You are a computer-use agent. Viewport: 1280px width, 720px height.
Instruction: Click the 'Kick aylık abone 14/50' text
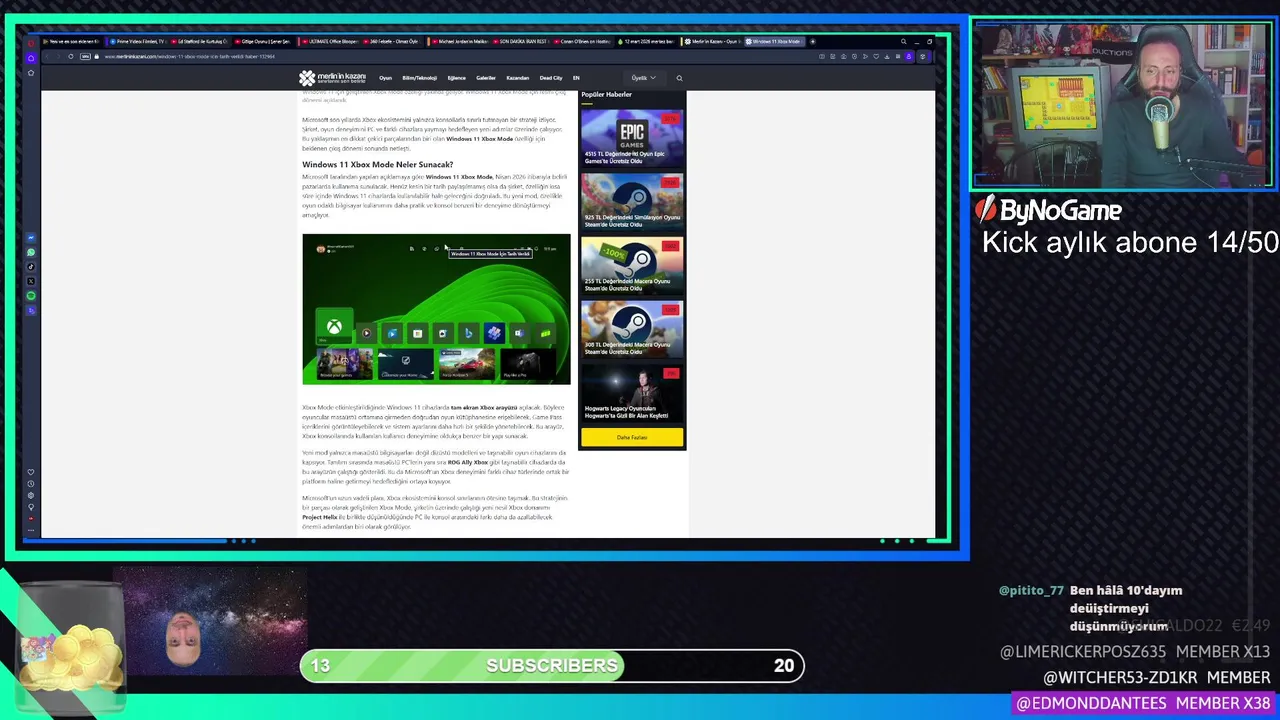tap(1130, 242)
